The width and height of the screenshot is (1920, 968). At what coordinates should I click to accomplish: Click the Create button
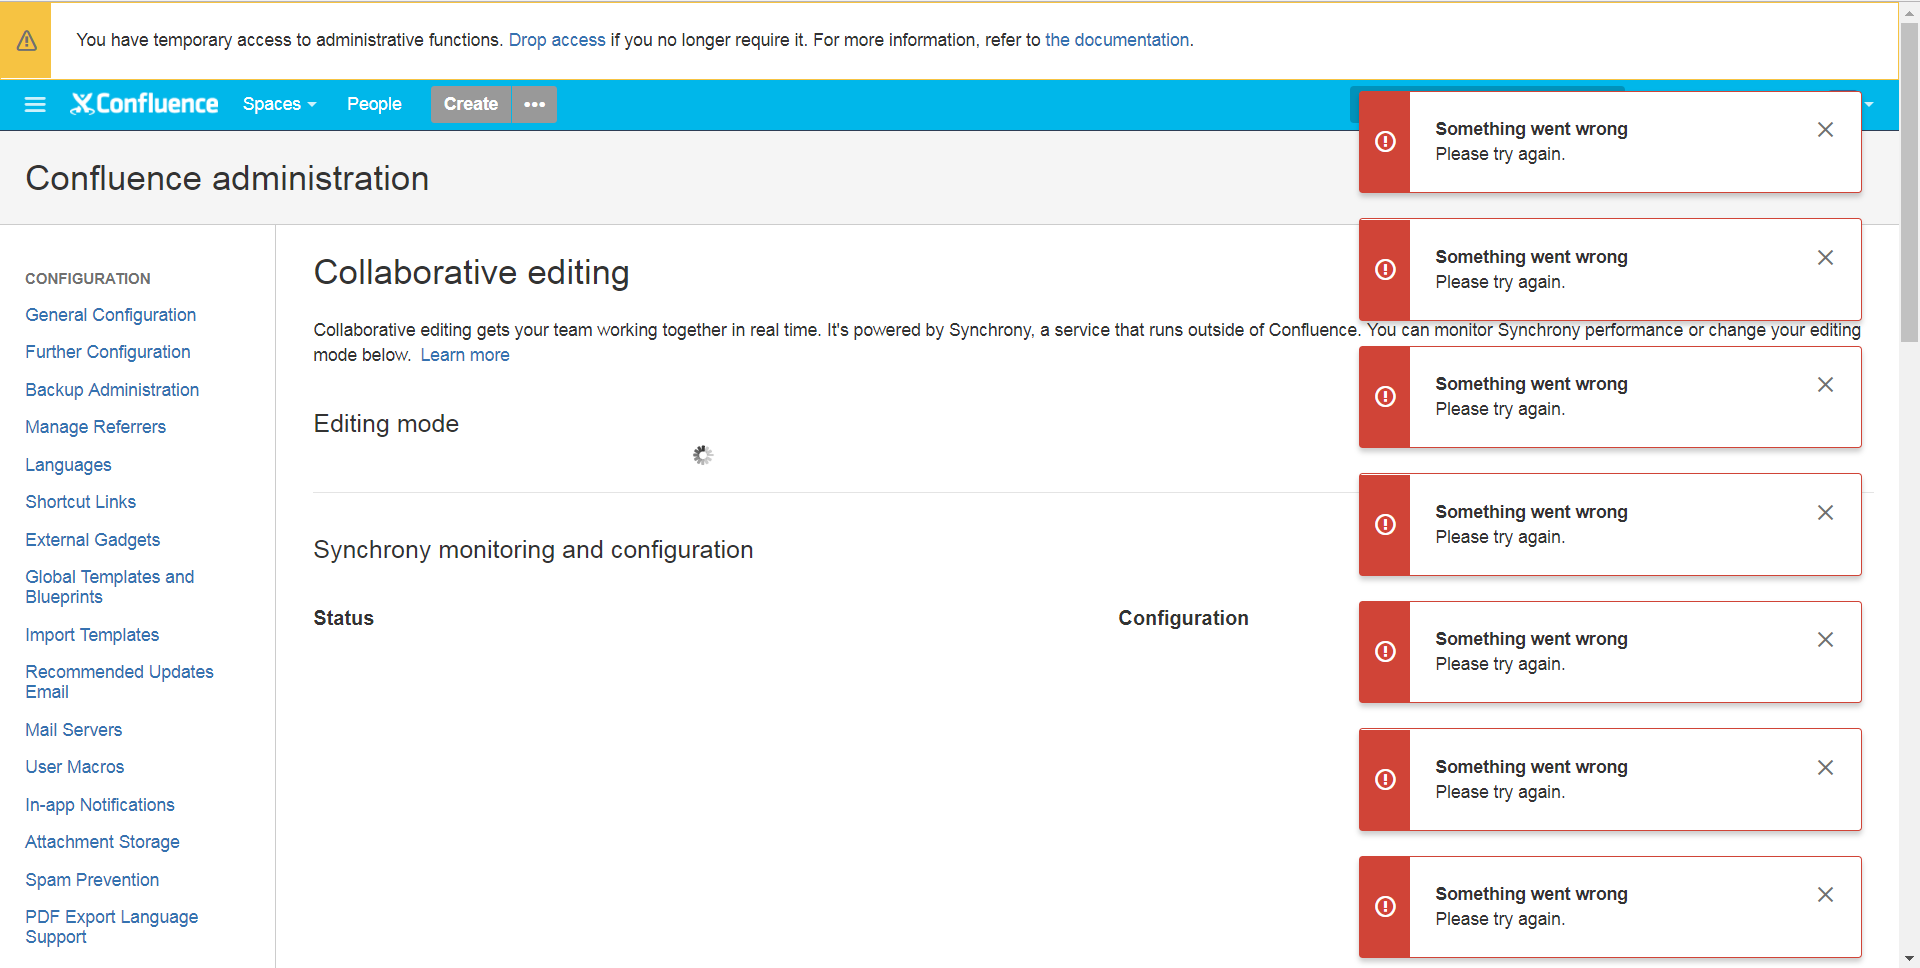pyautogui.click(x=471, y=104)
